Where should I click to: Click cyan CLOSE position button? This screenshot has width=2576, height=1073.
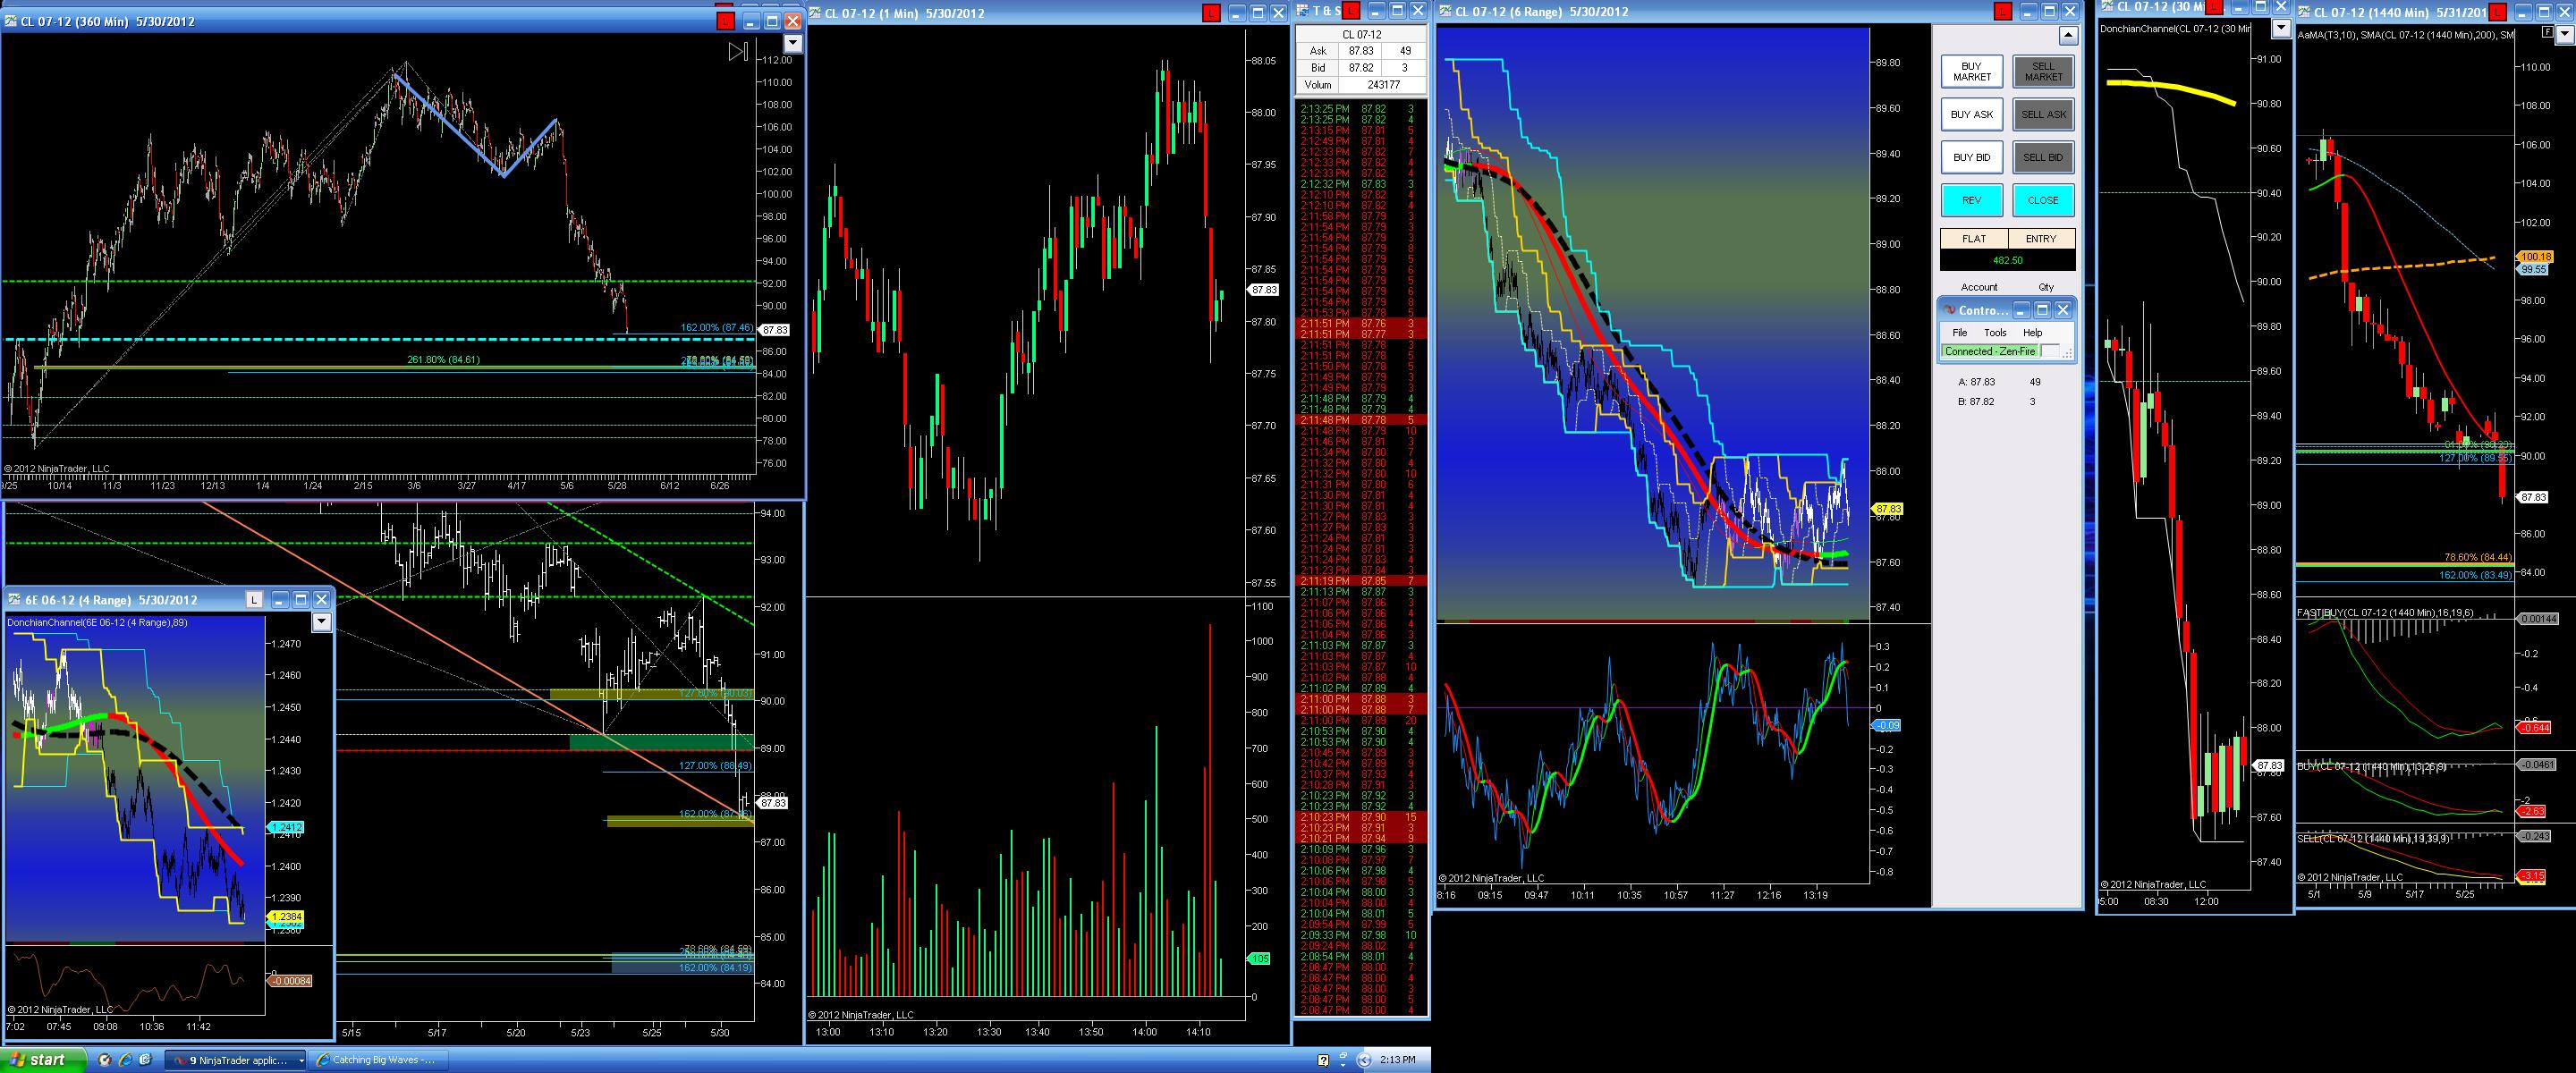pyautogui.click(x=2043, y=200)
